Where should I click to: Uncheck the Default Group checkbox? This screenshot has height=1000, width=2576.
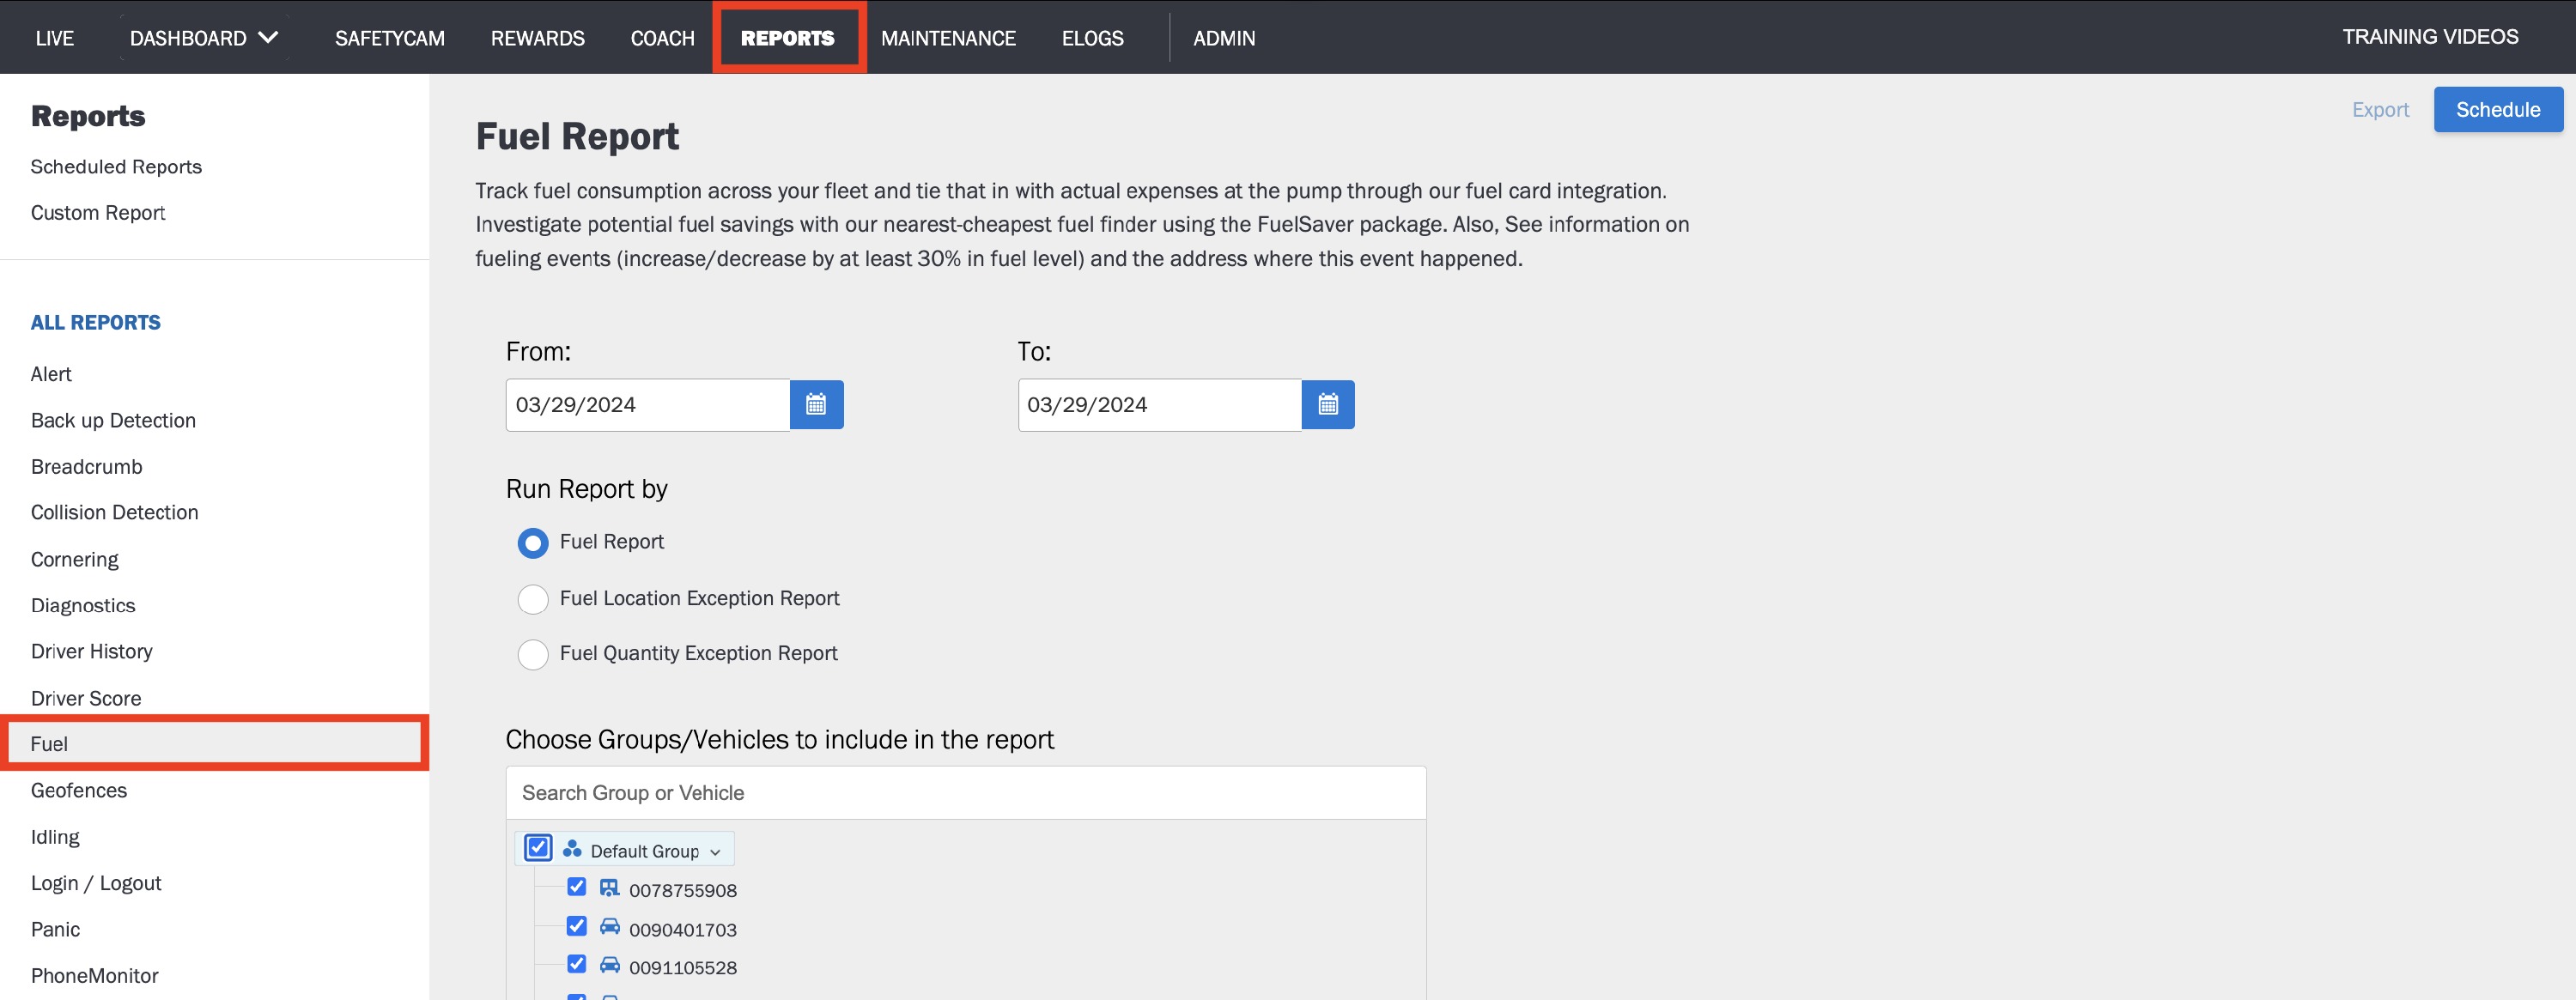point(538,848)
